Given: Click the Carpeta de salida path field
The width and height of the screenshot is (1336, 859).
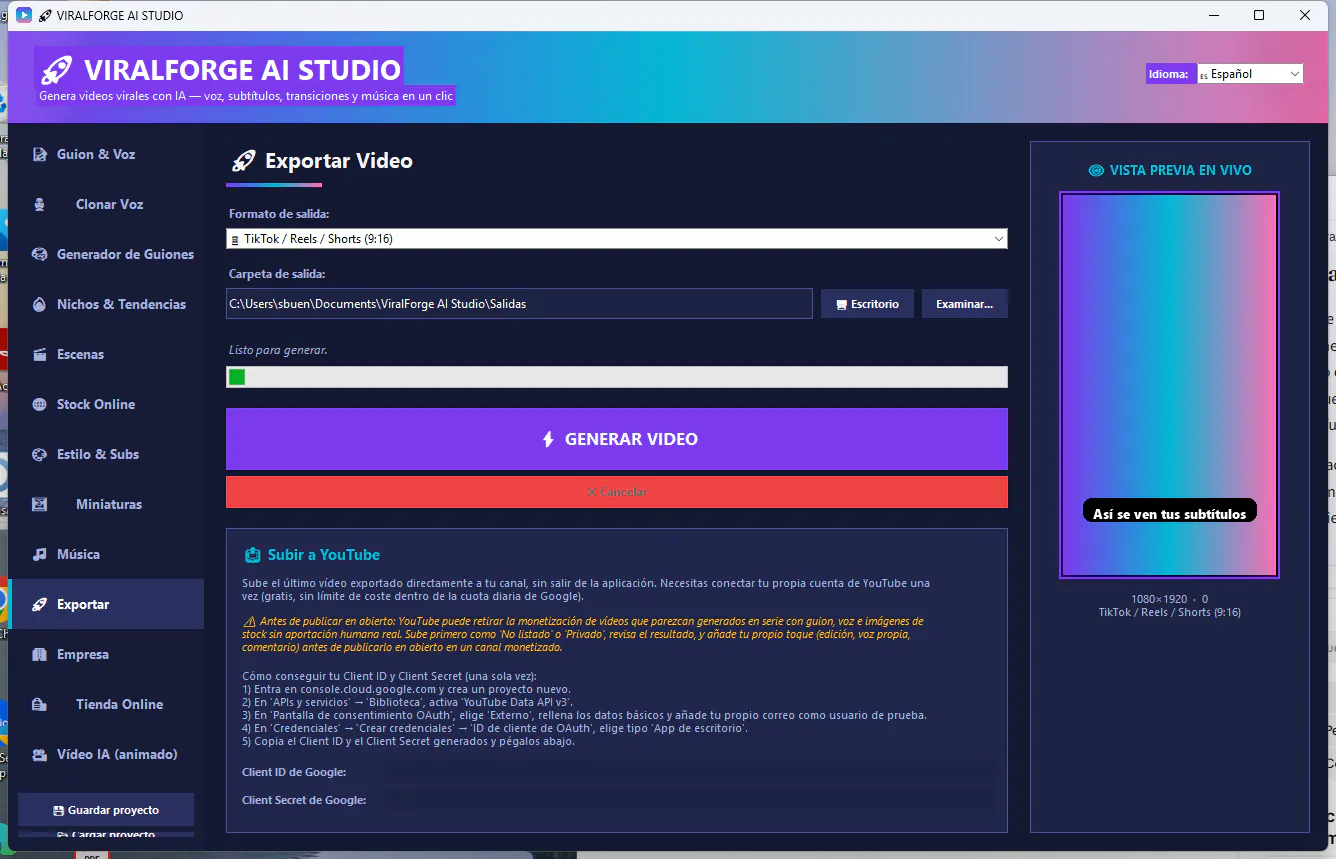Looking at the screenshot, I should point(519,304).
